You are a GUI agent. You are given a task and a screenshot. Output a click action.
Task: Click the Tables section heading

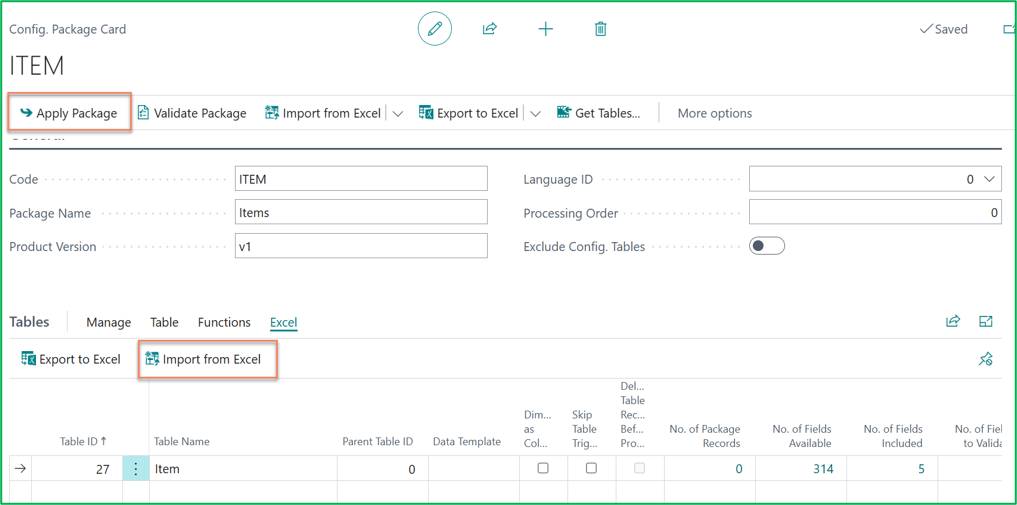point(29,322)
